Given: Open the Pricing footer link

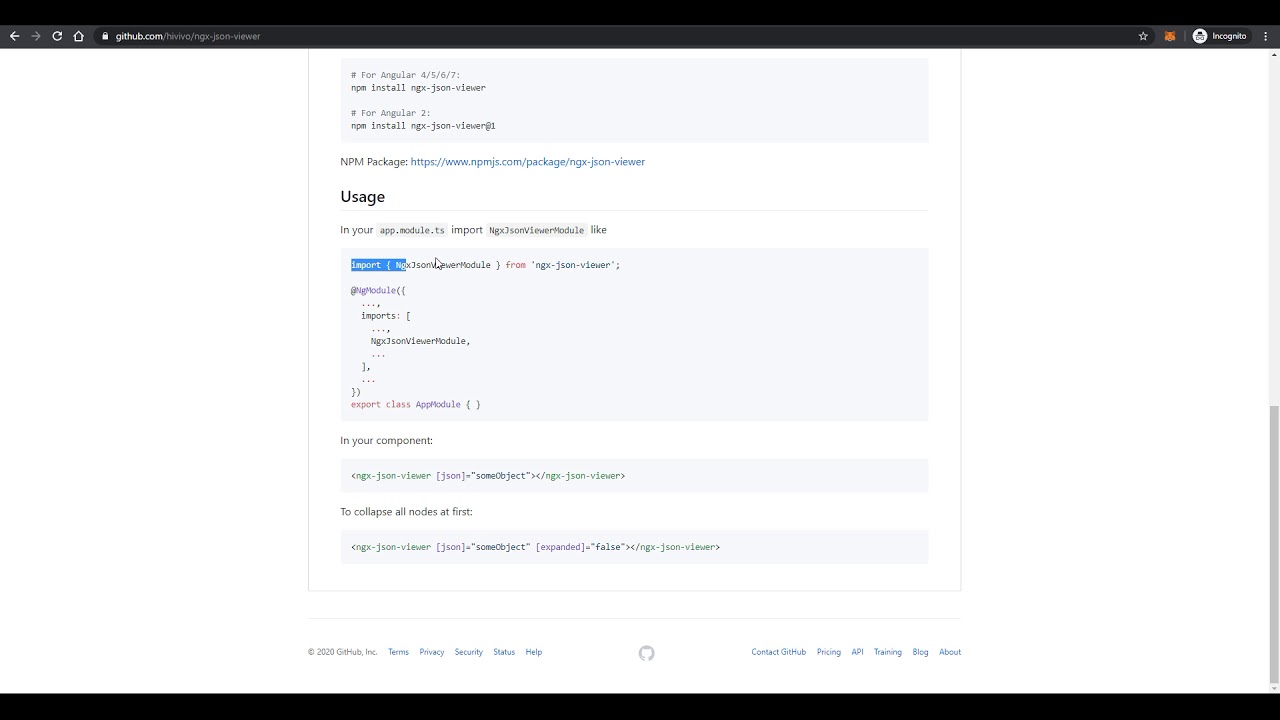Looking at the screenshot, I should click(828, 652).
